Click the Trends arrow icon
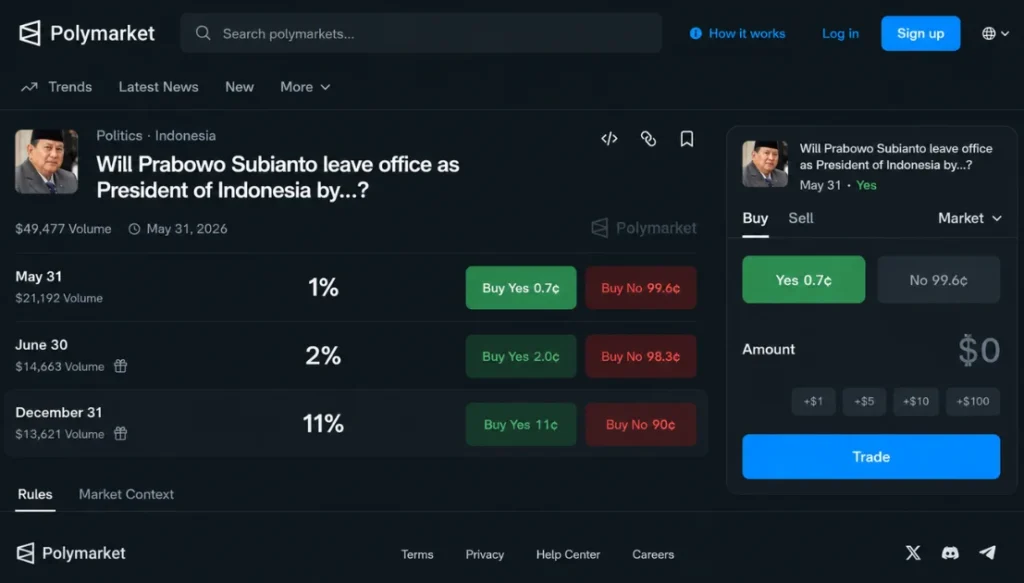This screenshot has height=583, width=1024. point(29,87)
